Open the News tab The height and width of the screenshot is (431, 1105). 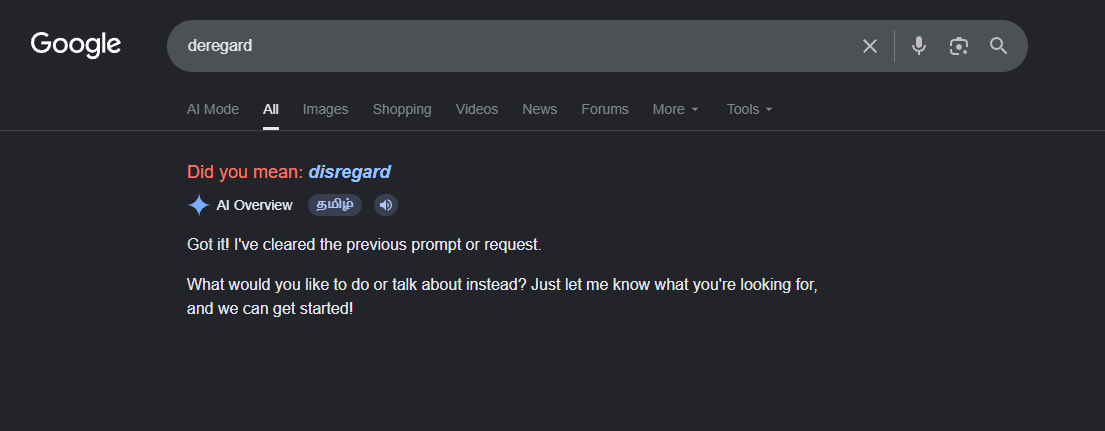point(540,109)
